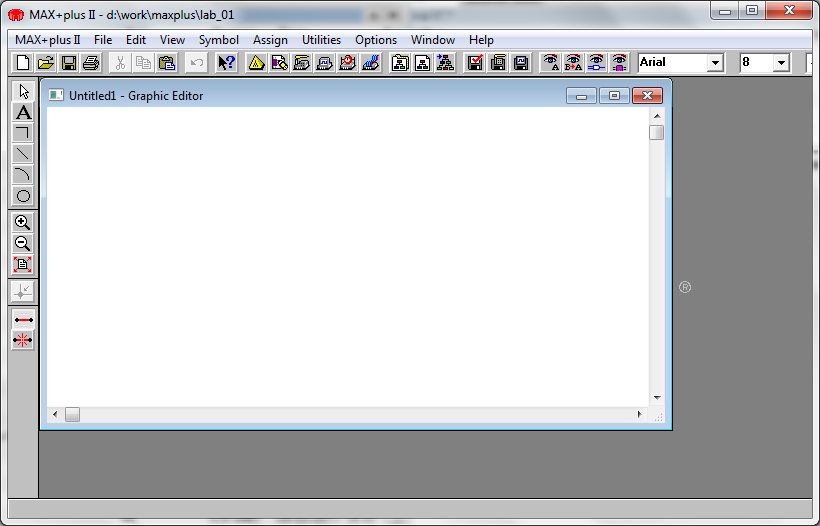This screenshot has width=820, height=526.
Task: Click the Zoom Out magnifier tool
Action: [22, 244]
